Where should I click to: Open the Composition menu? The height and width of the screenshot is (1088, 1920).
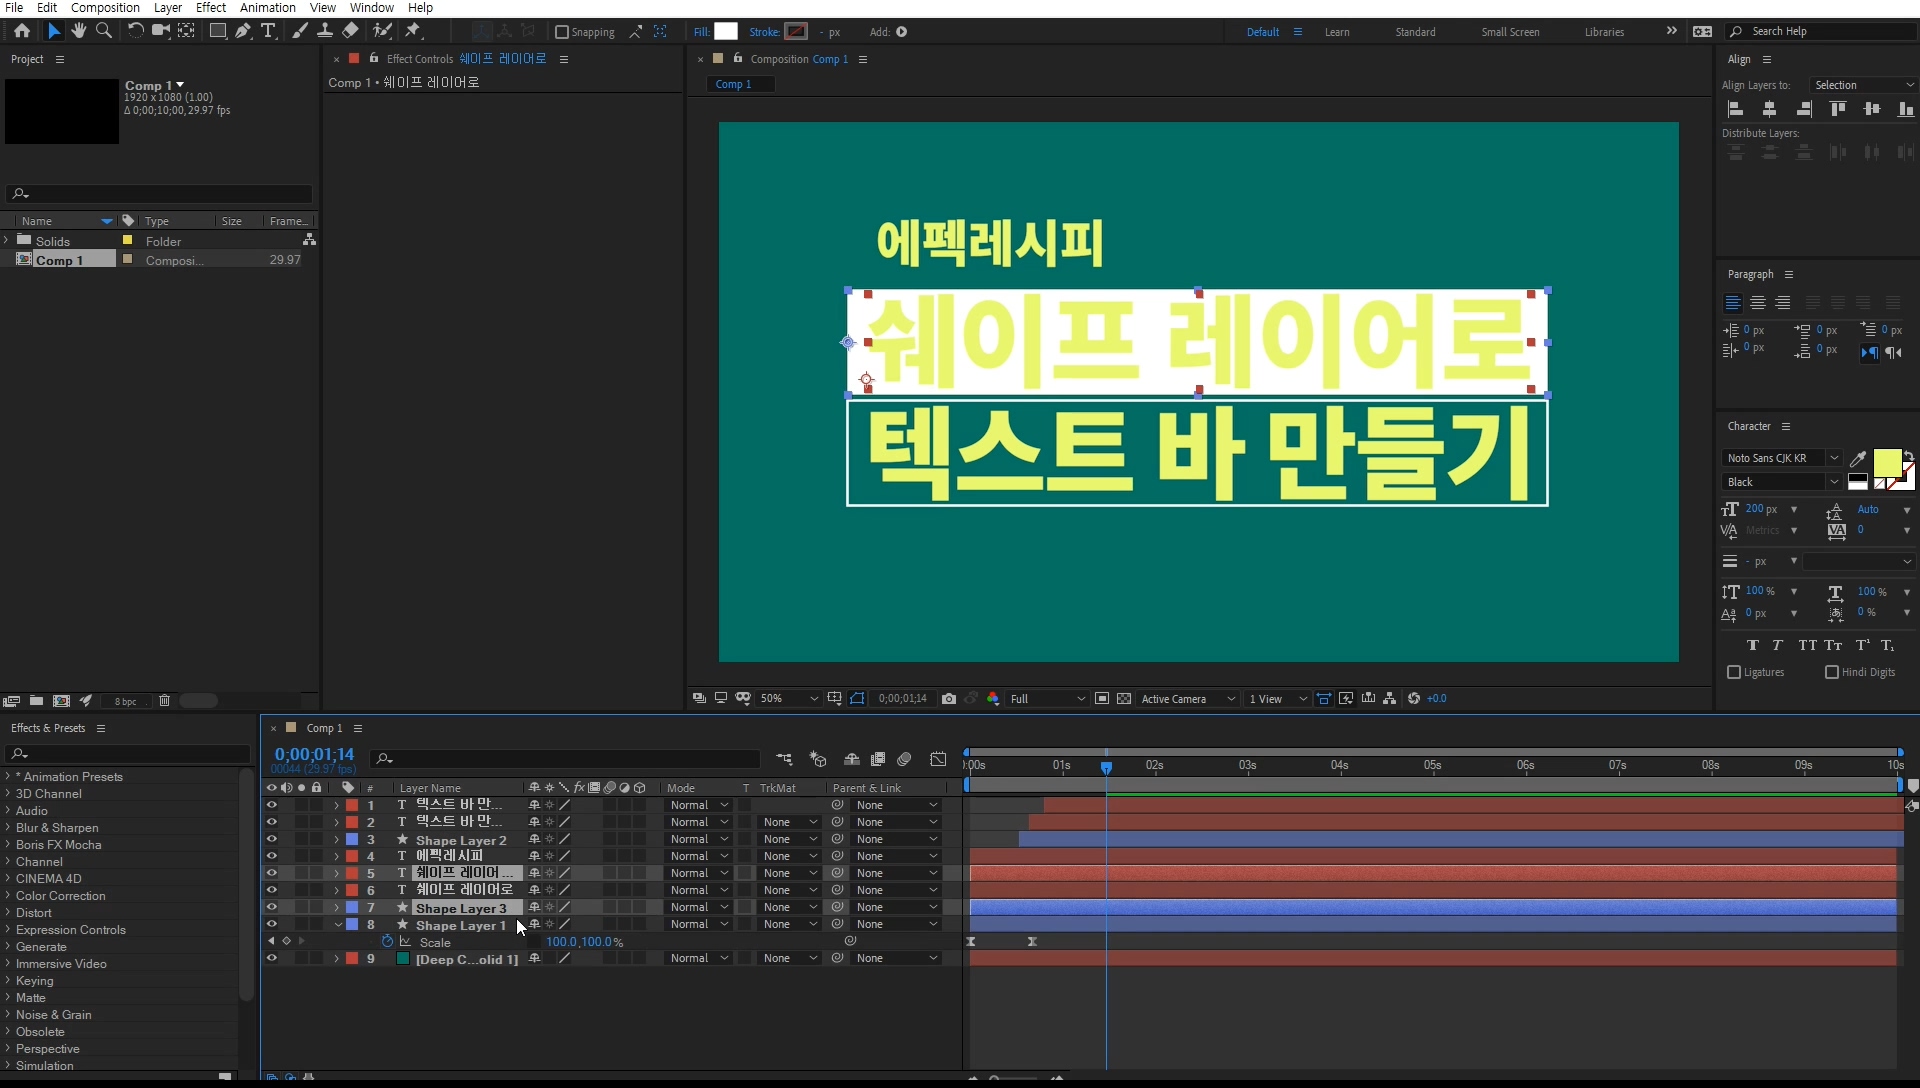click(x=105, y=7)
